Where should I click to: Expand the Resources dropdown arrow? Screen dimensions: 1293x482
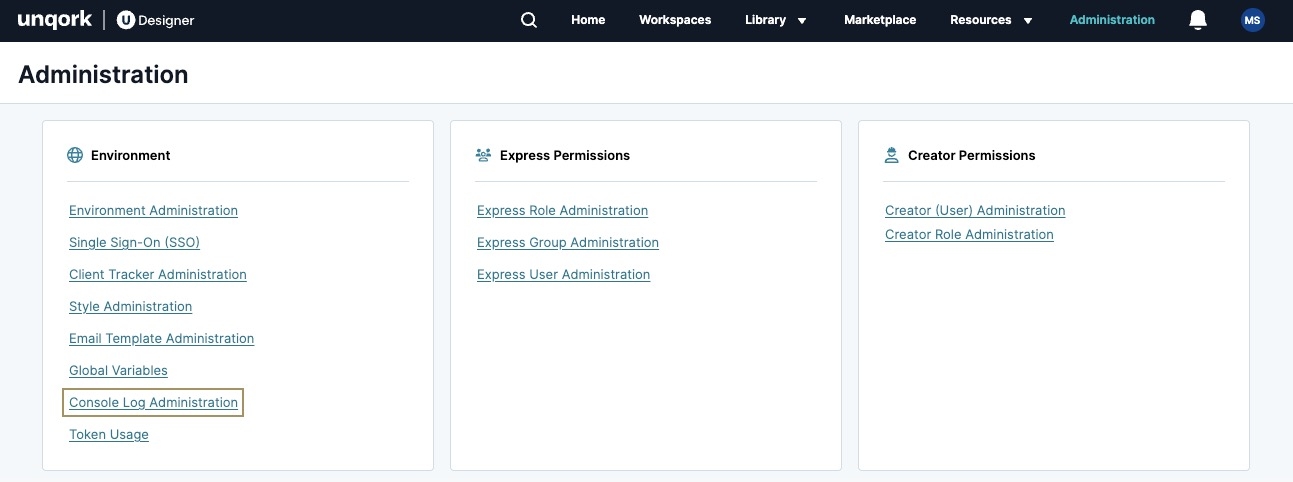pos(1028,21)
